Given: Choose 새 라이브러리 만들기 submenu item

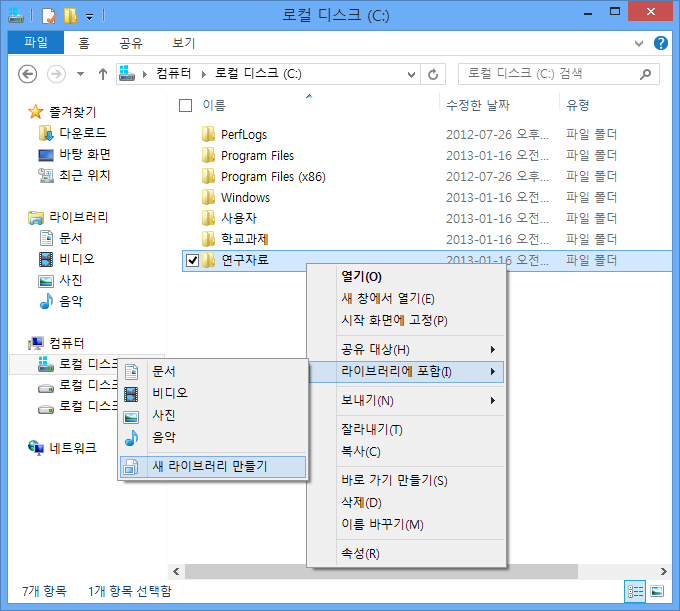Looking at the screenshot, I should point(213,467).
